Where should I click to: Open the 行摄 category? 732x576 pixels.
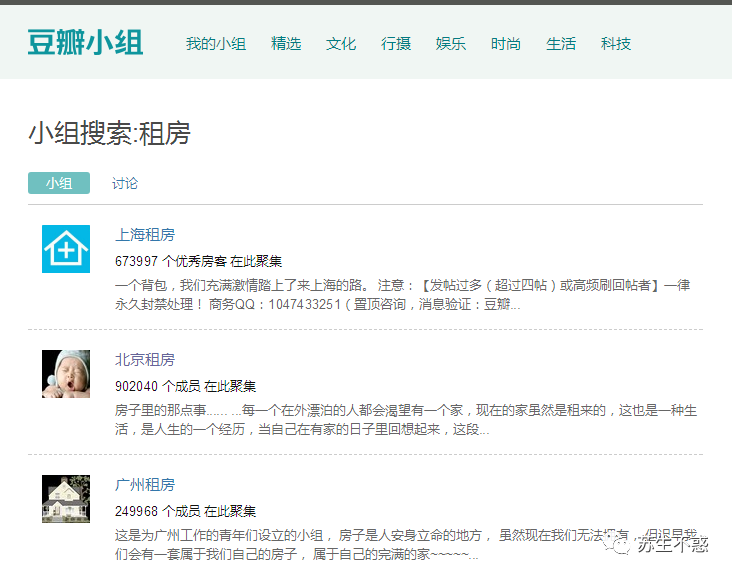coord(396,44)
